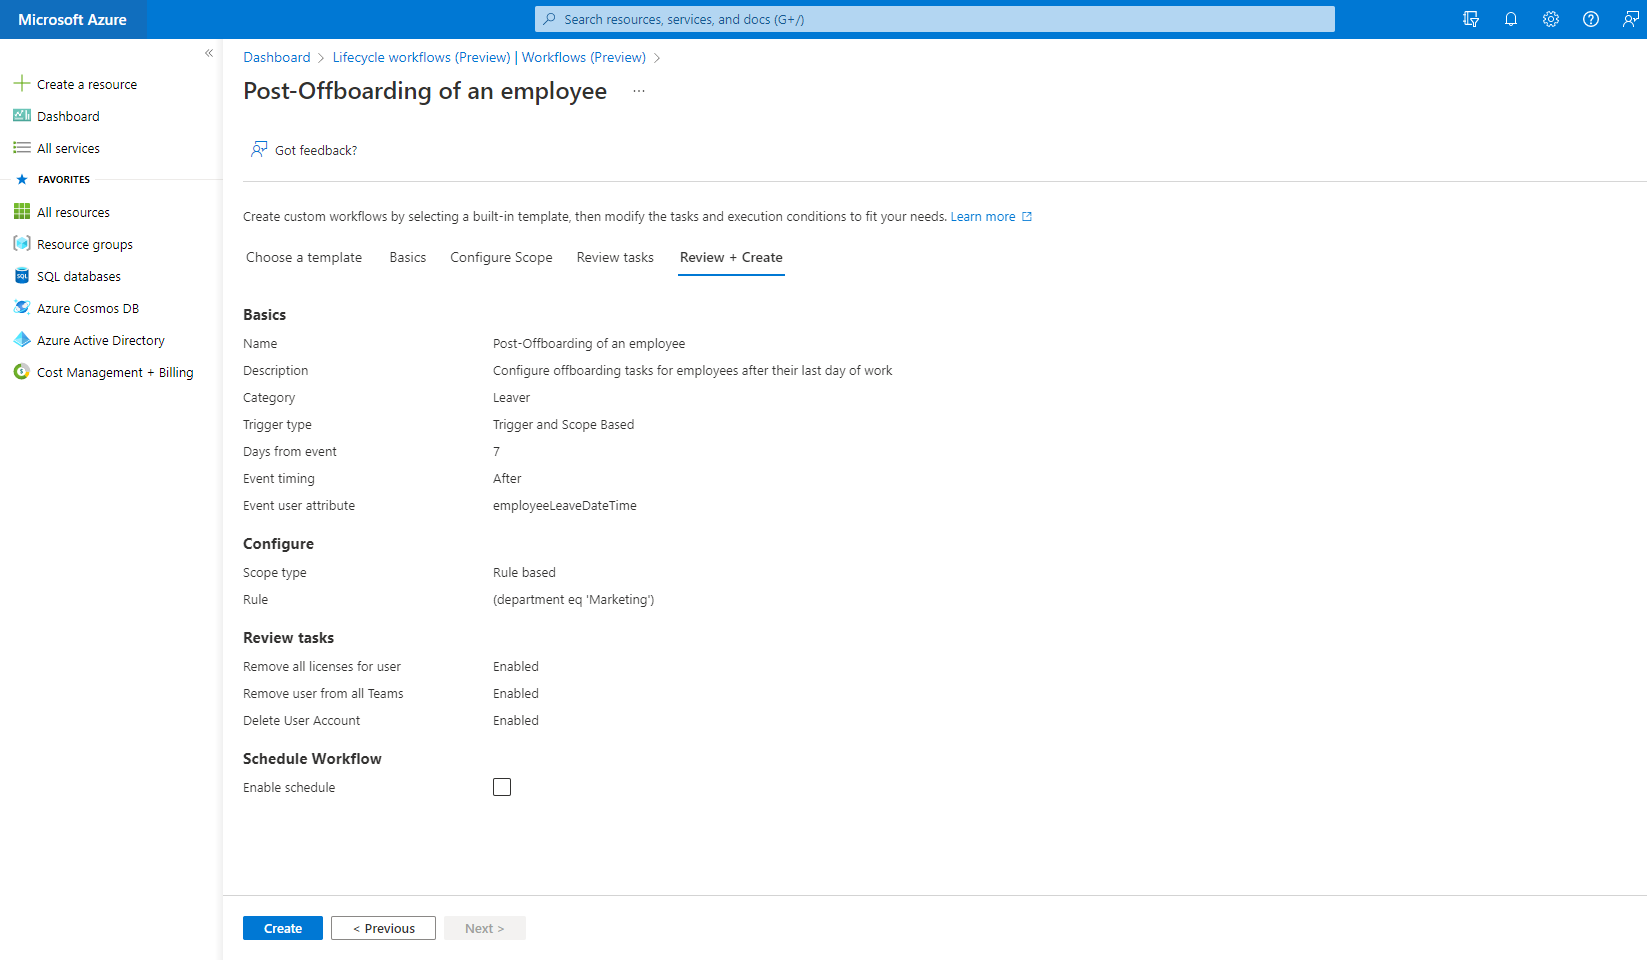Click the 'Workflows (Preview)' breadcrumb link
Viewport: 1647px width, 960px height.
tap(584, 58)
